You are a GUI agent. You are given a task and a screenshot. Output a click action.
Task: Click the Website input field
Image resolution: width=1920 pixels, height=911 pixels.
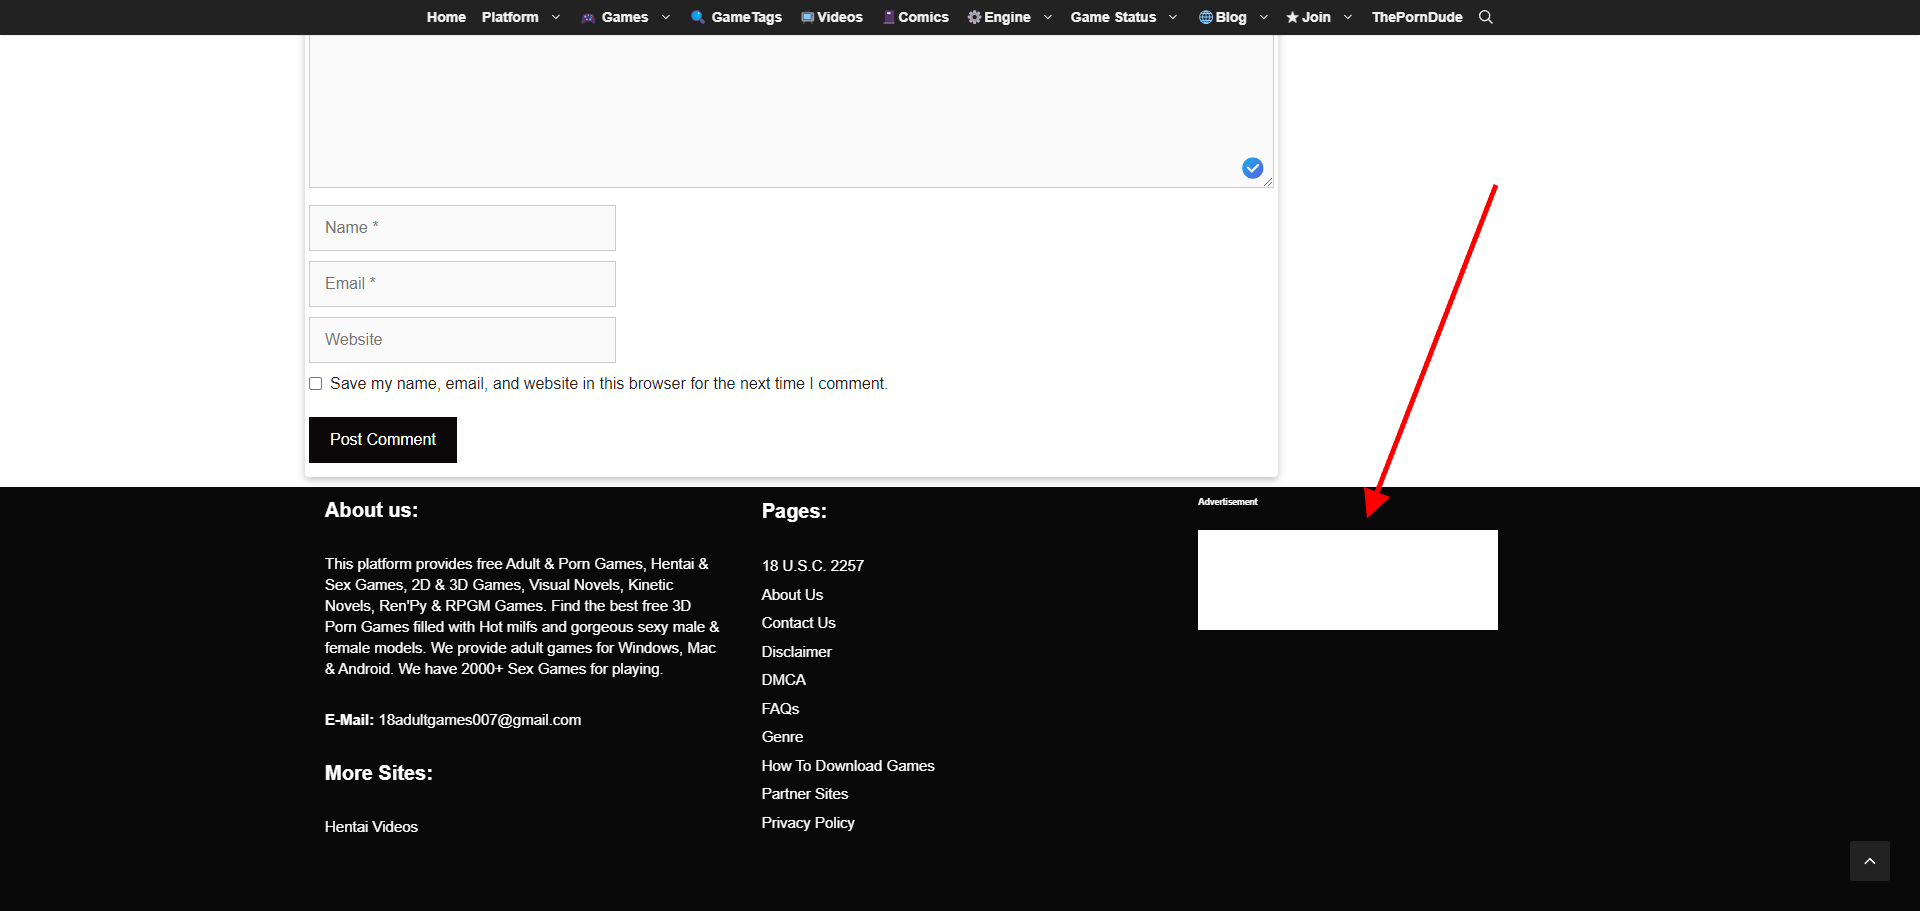tap(462, 340)
